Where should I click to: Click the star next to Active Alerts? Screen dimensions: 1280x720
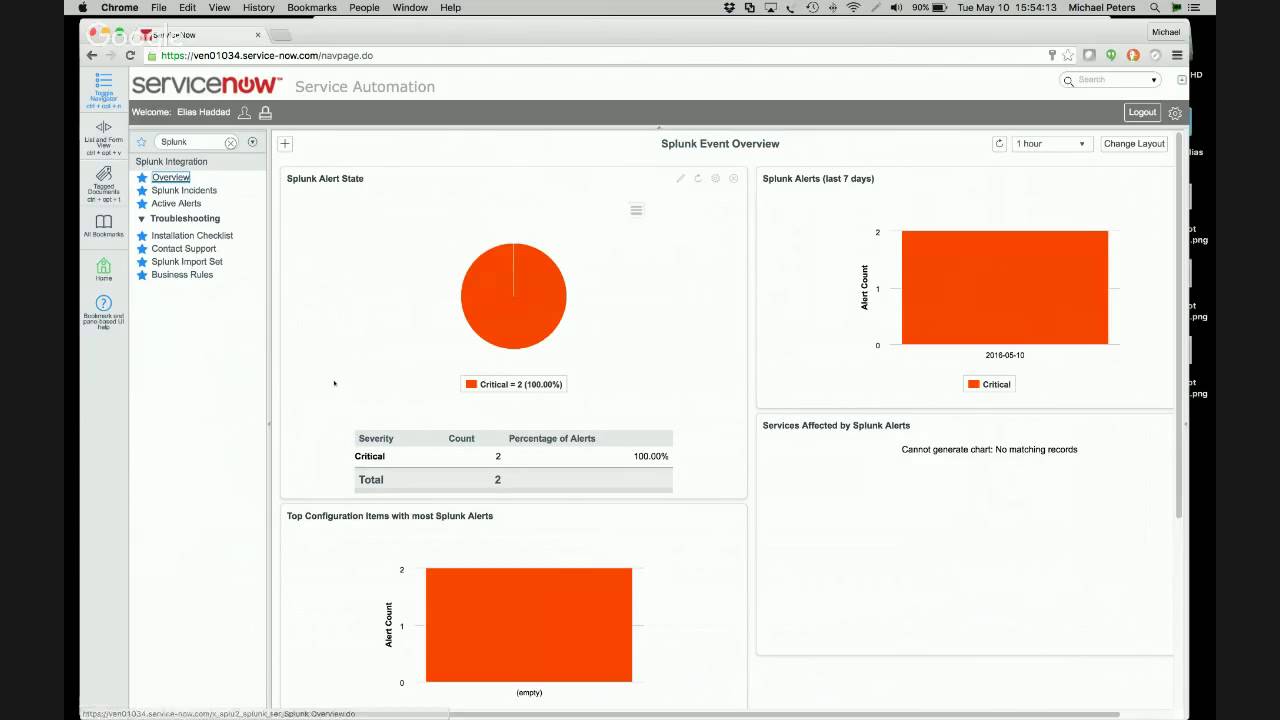click(x=142, y=203)
